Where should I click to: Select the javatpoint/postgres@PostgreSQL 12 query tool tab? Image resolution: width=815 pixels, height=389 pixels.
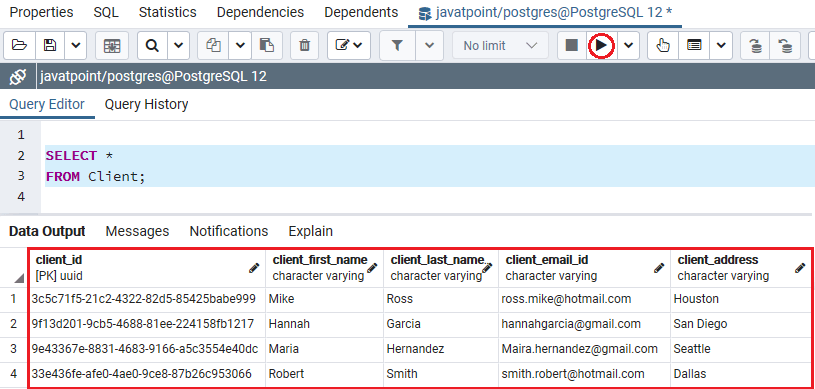[545, 12]
